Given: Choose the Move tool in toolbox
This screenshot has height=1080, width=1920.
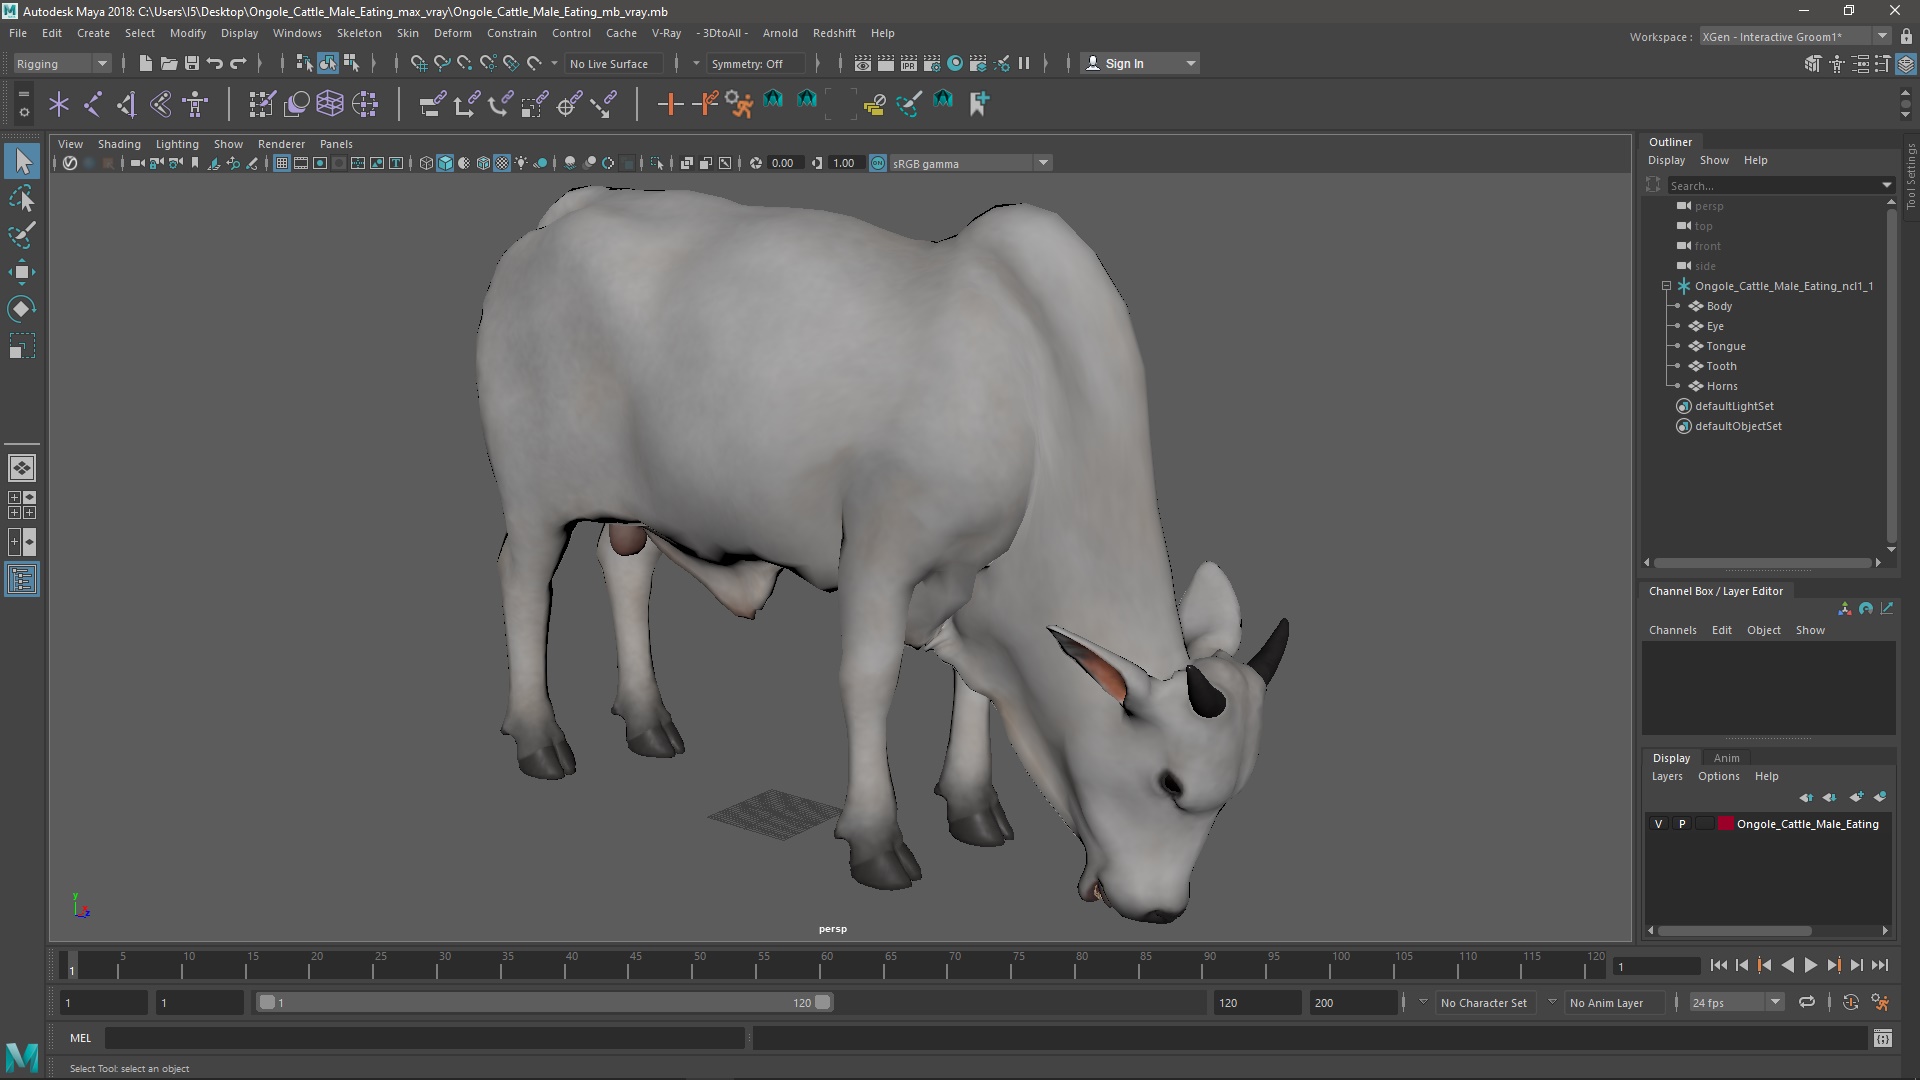Looking at the screenshot, I should (x=22, y=272).
